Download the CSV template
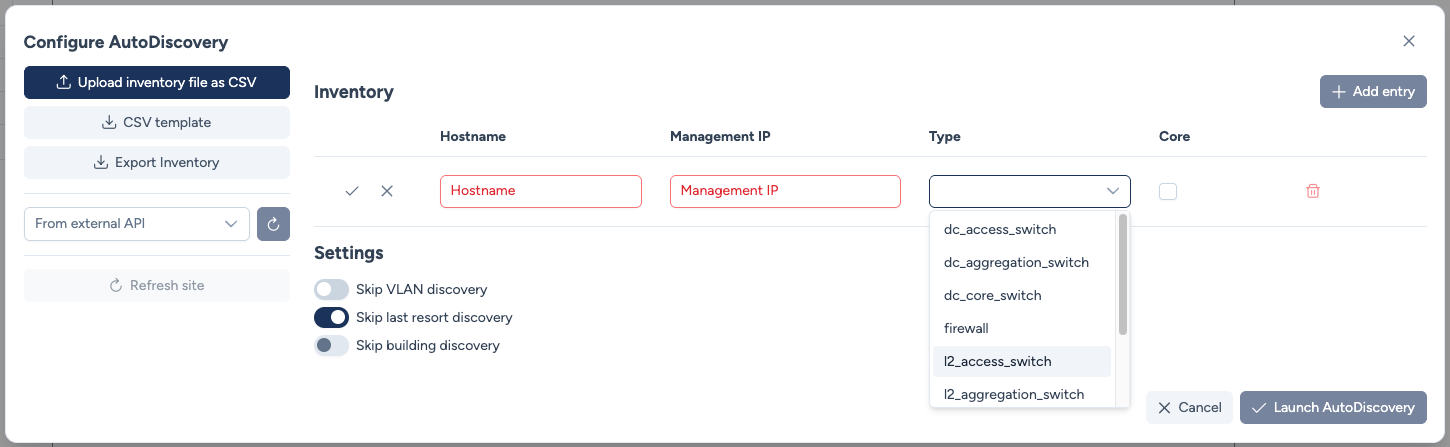This screenshot has height=447, width=1450. [157, 122]
